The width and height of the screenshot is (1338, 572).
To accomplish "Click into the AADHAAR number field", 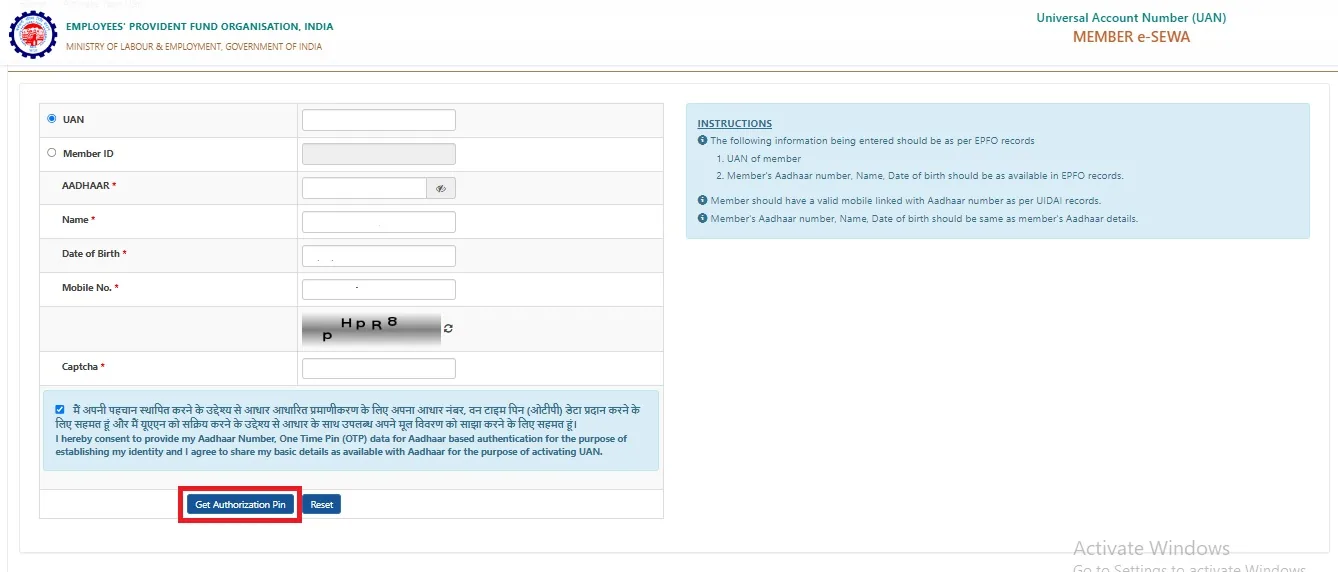I will tap(365, 188).
